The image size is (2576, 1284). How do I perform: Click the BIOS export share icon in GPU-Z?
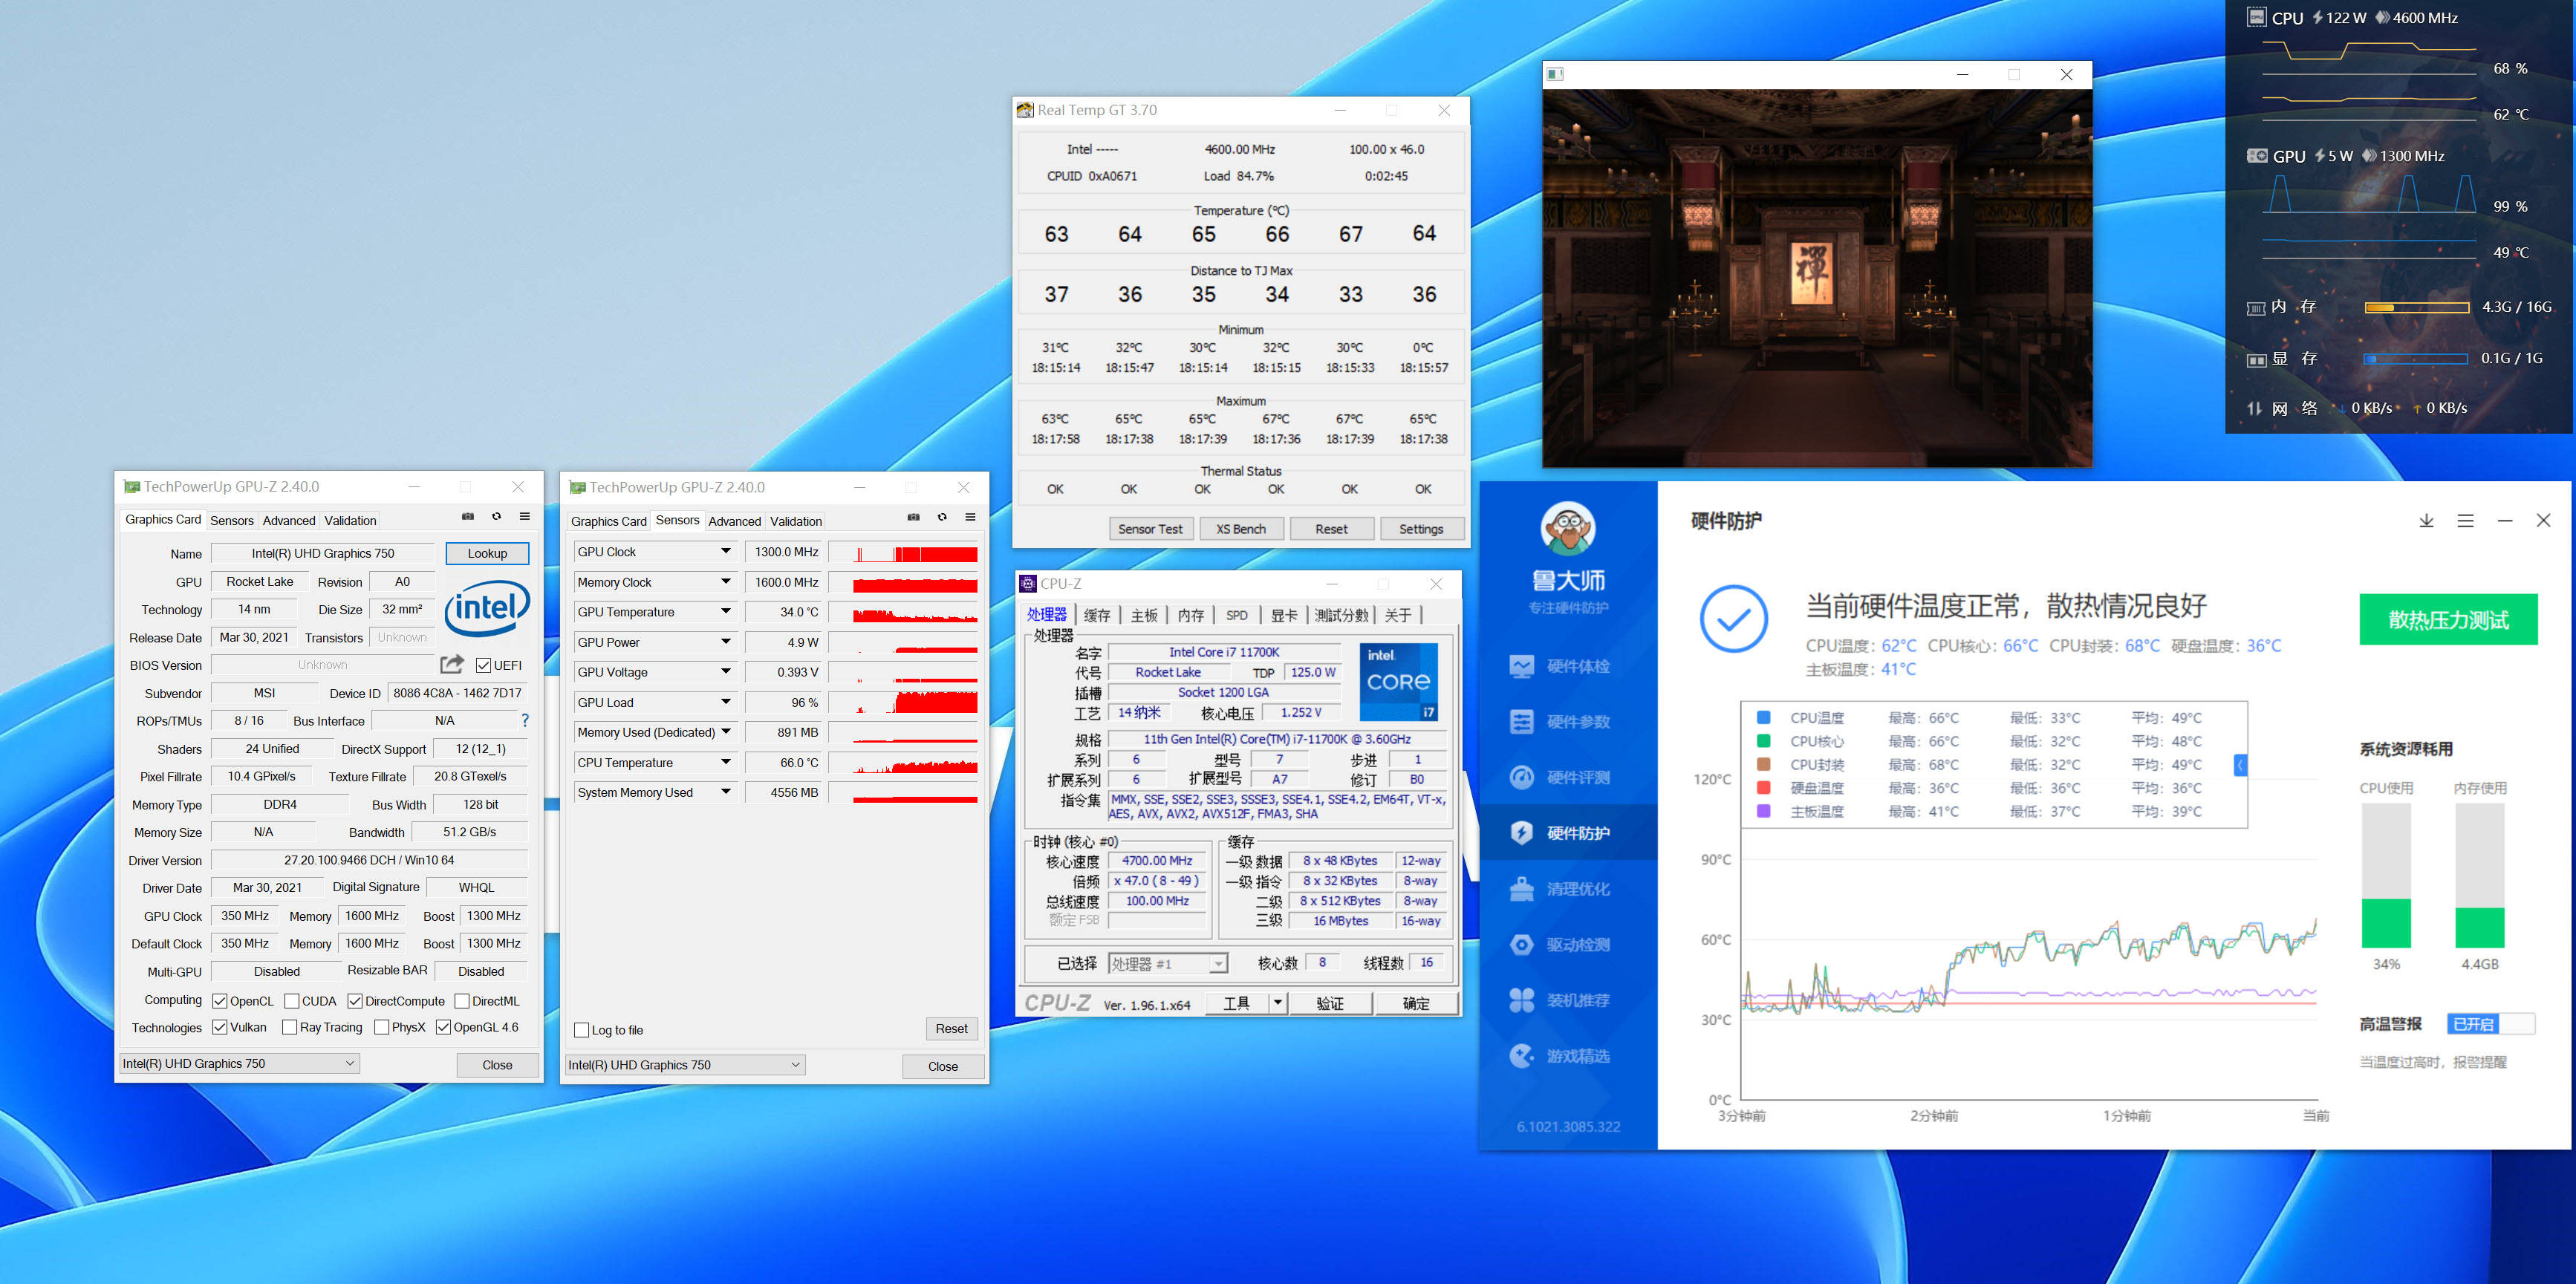click(452, 664)
